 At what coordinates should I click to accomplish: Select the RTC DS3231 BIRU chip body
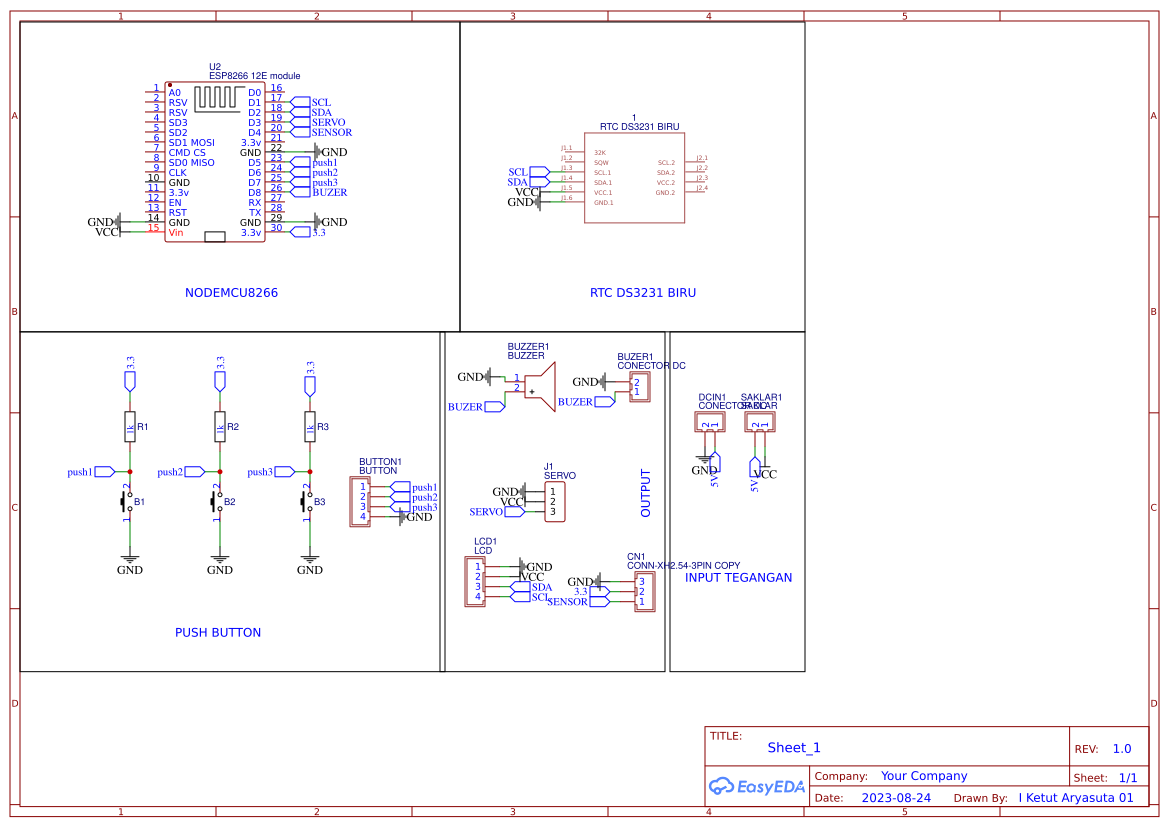[634, 177]
